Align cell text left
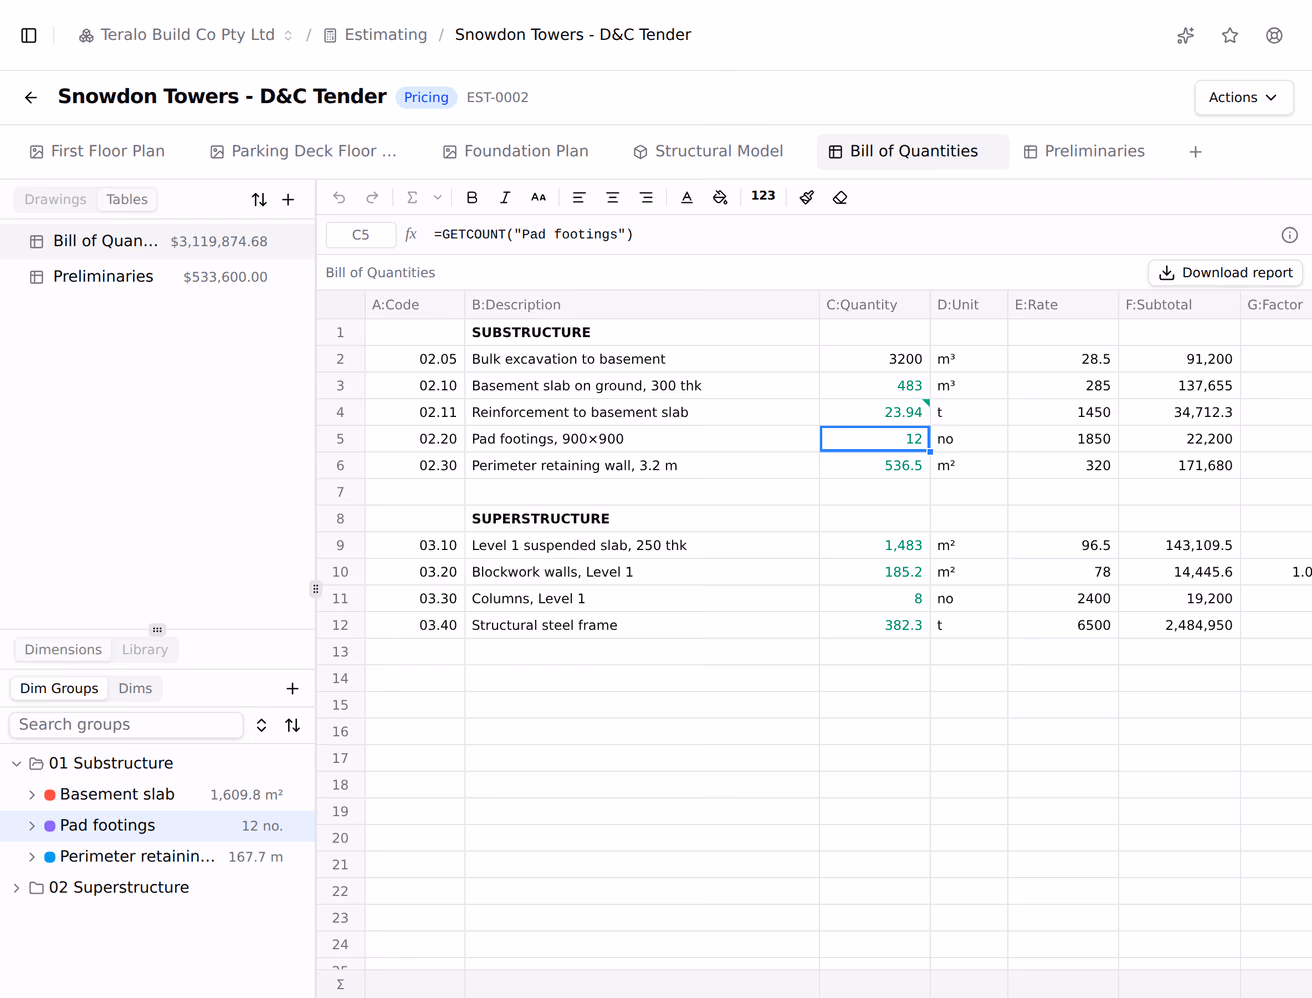This screenshot has width=1312, height=998. coord(579,197)
